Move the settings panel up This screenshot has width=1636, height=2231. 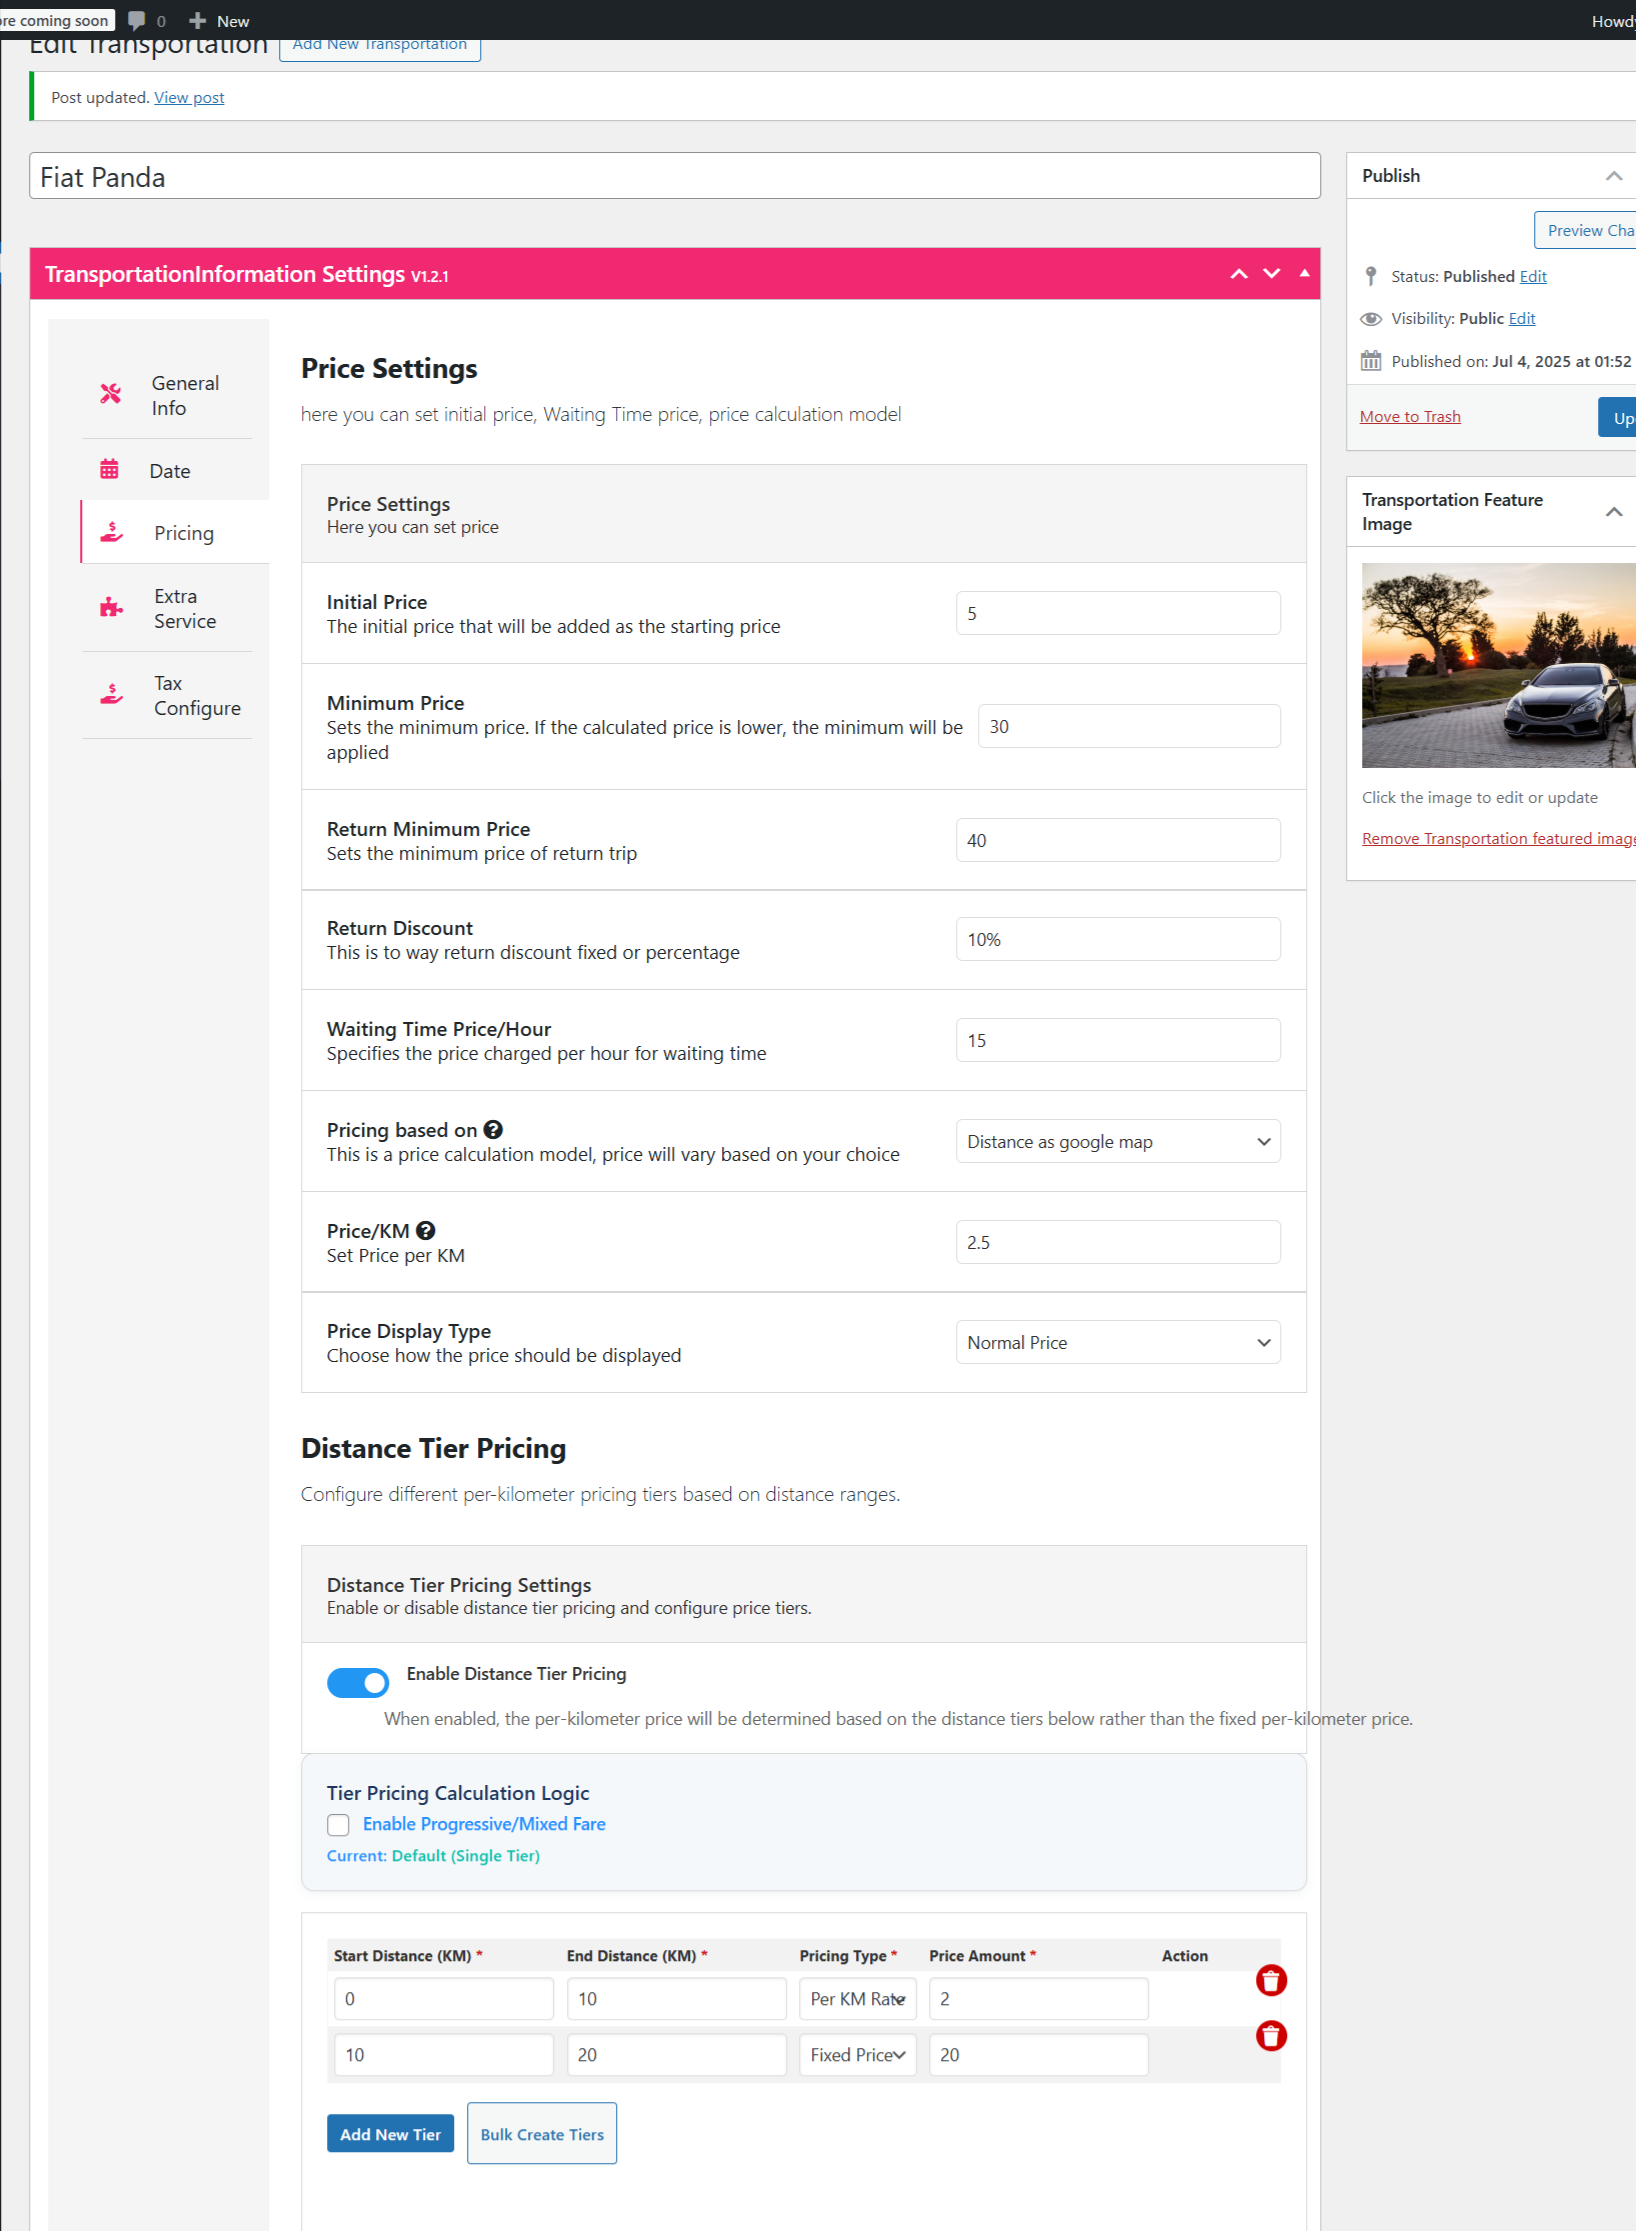[1239, 274]
